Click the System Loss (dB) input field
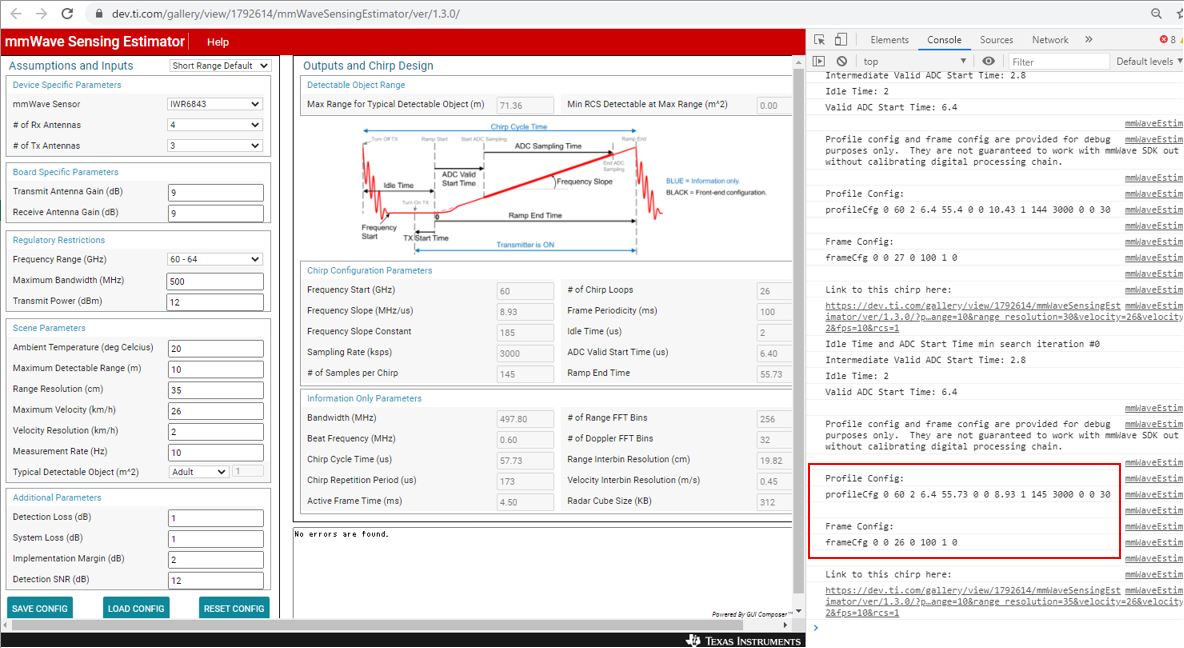 (x=215, y=539)
